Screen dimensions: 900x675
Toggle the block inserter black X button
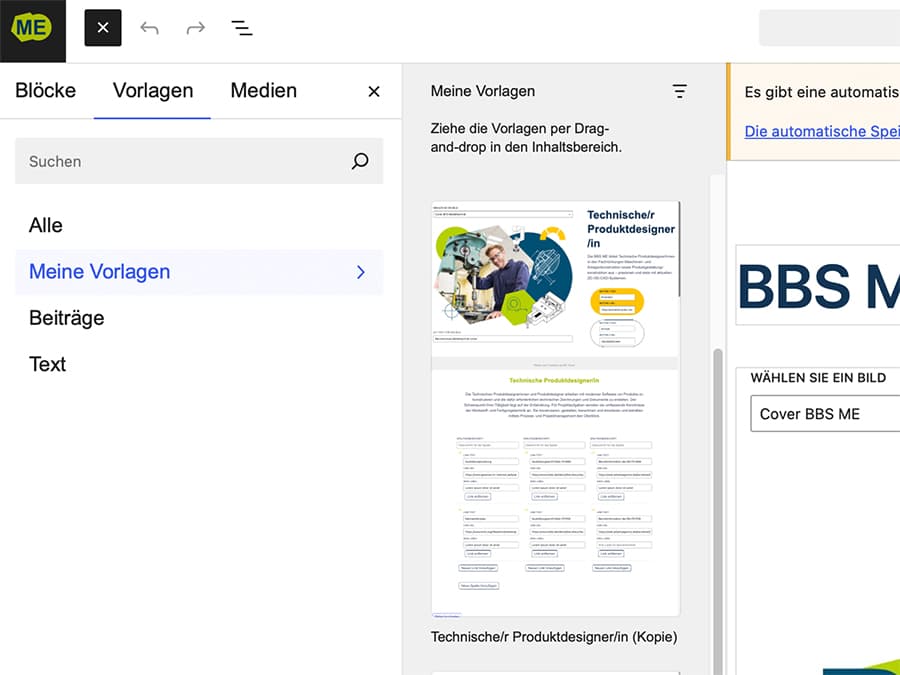(x=103, y=28)
